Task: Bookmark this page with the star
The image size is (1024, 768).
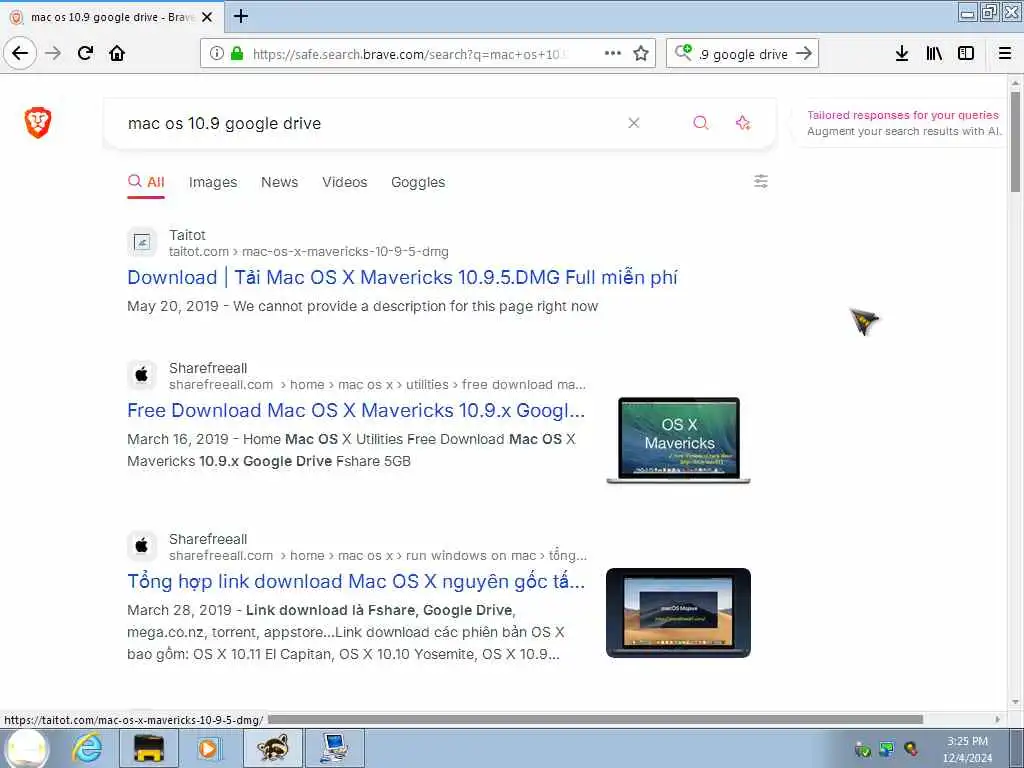Action: click(641, 54)
